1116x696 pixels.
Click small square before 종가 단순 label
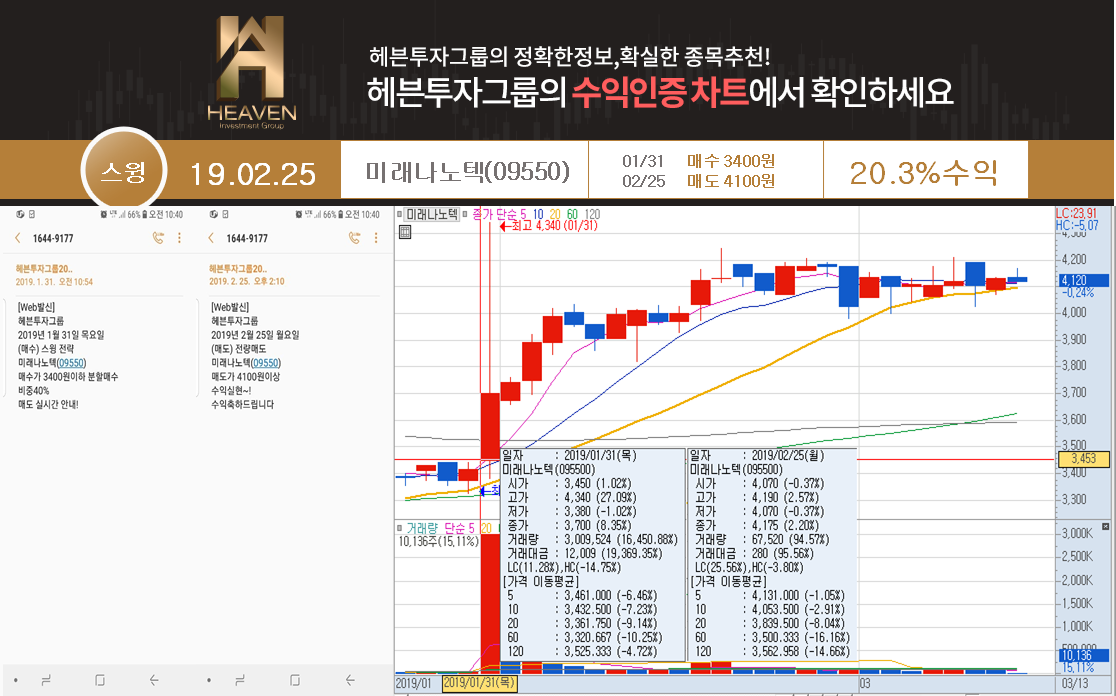pos(465,213)
